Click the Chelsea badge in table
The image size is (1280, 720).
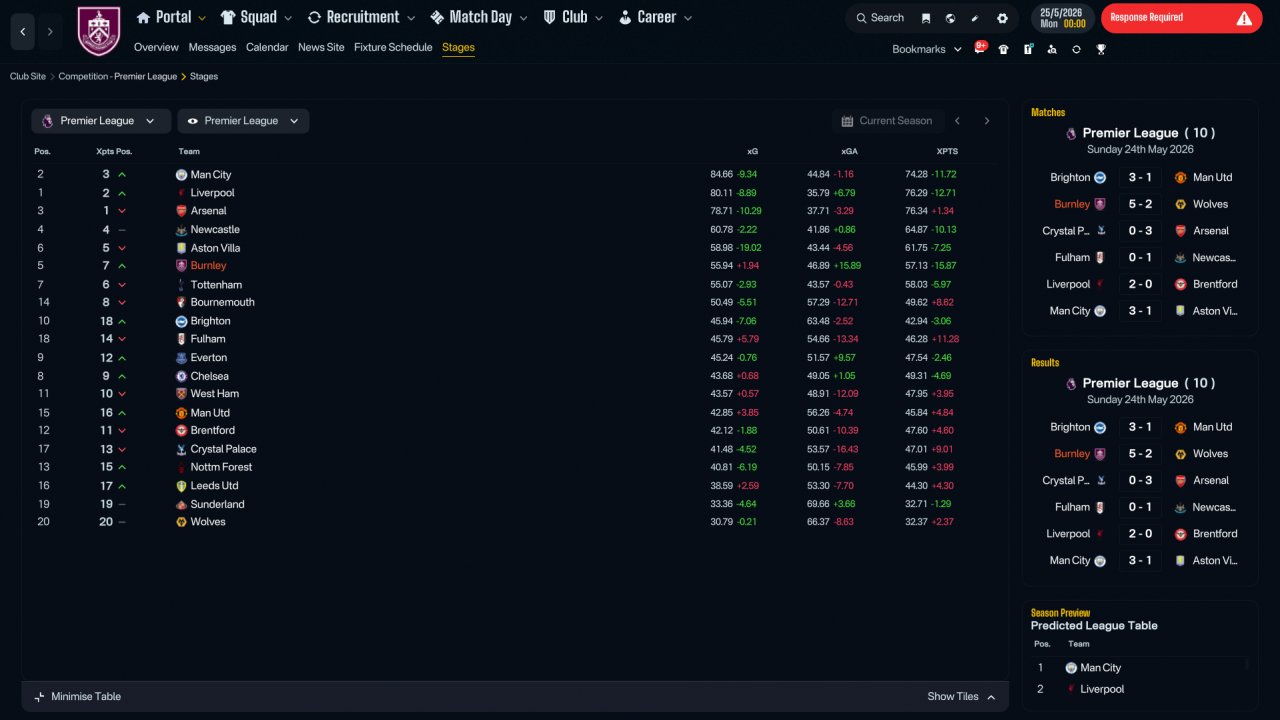click(181, 376)
